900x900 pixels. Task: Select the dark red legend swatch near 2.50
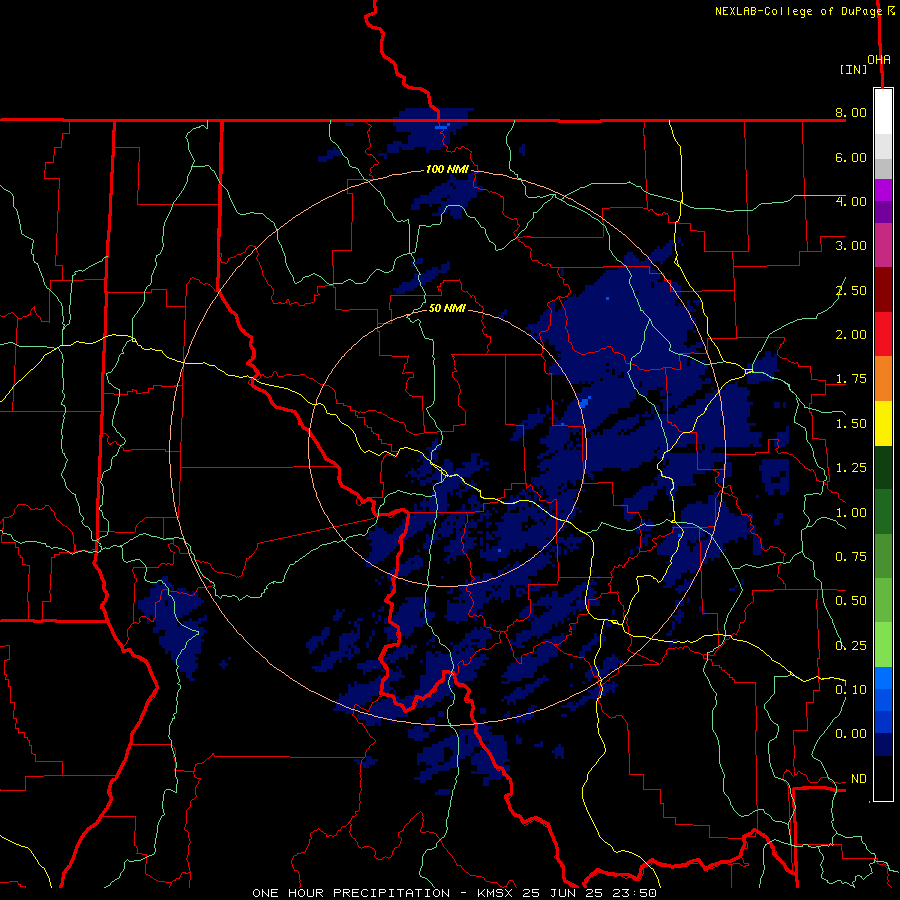(883, 290)
